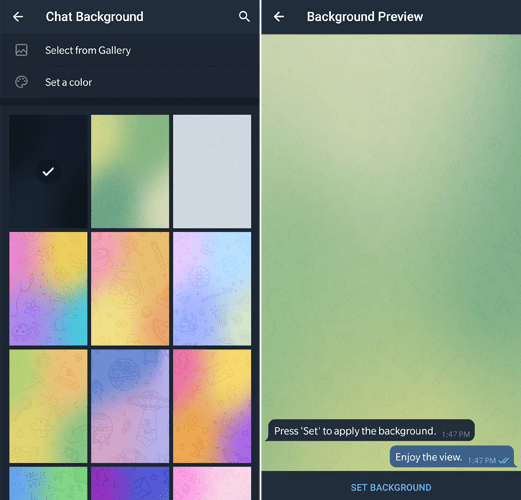Pick the orange-yellow candy jar wallpaper
Image resolution: width=521 pixels, height=500 pixels.
click(x=130, y=289)
